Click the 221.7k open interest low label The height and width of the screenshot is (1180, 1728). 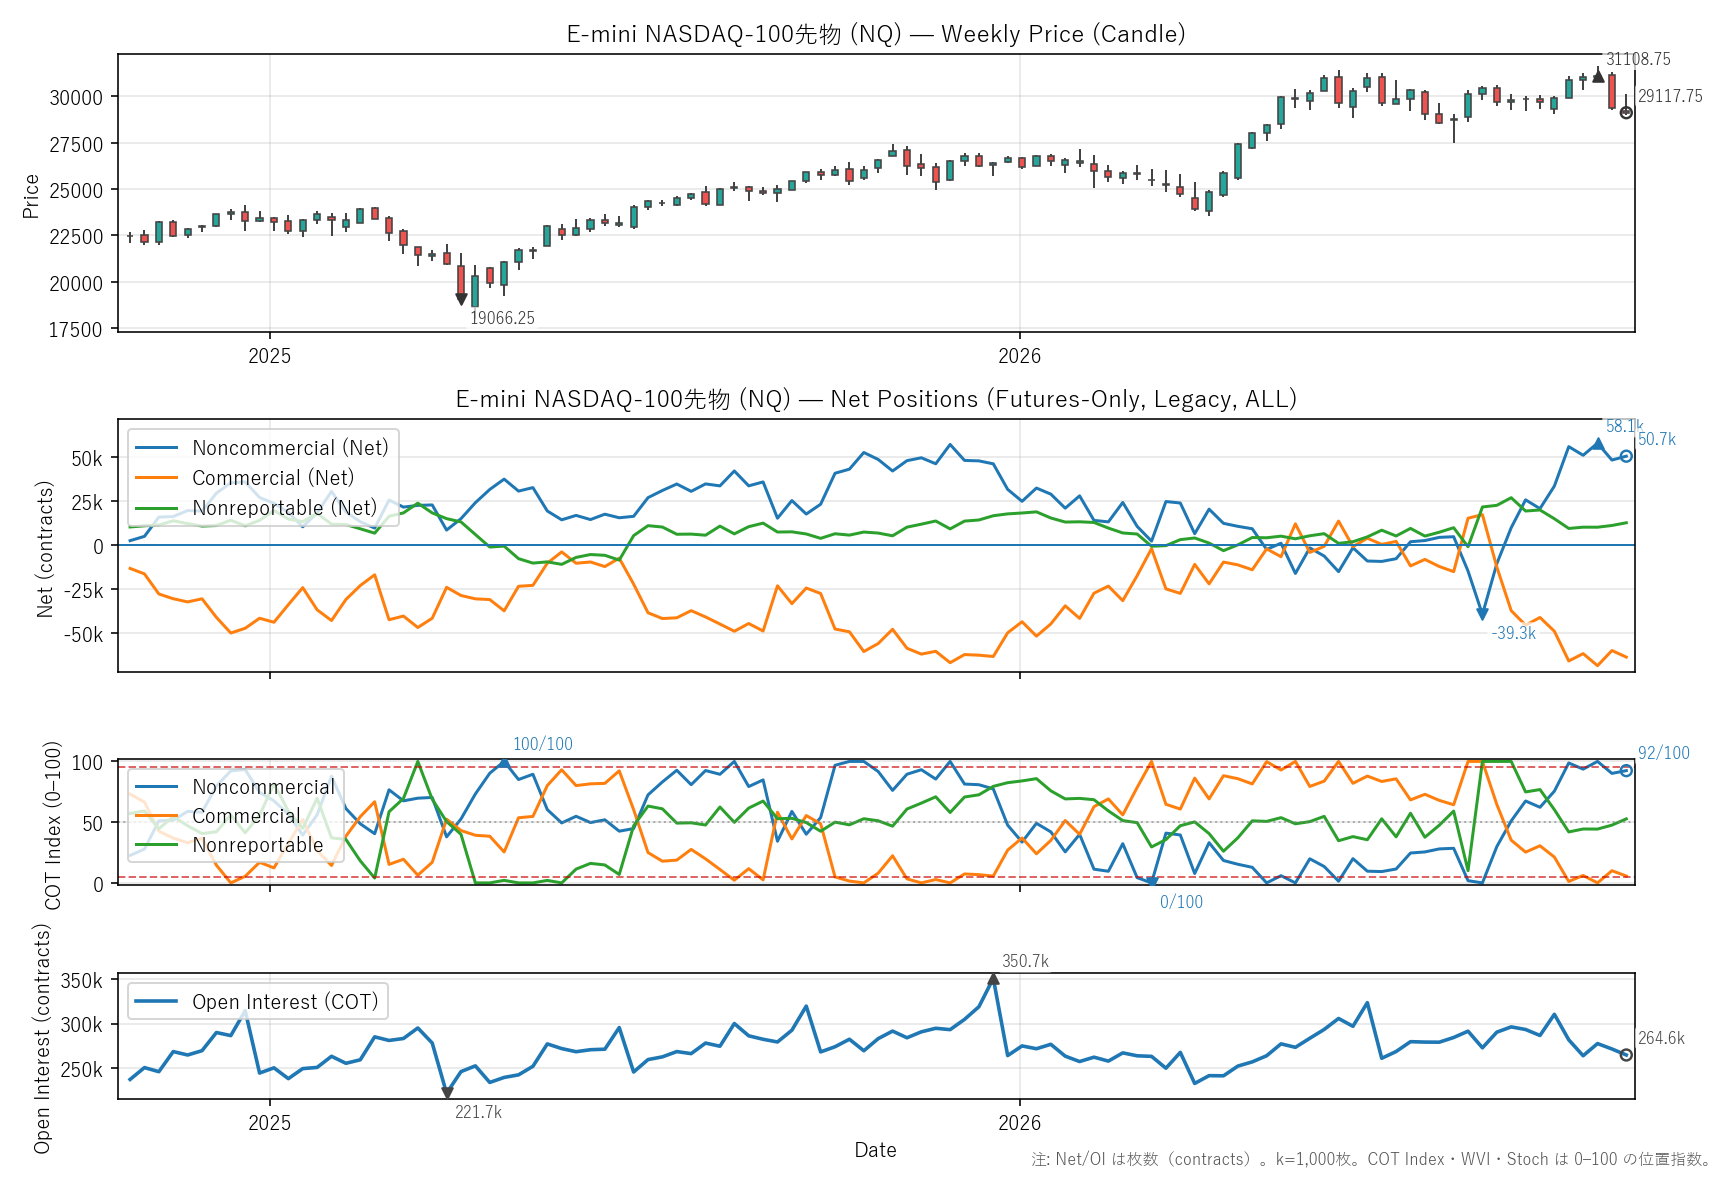[478, 1112]
